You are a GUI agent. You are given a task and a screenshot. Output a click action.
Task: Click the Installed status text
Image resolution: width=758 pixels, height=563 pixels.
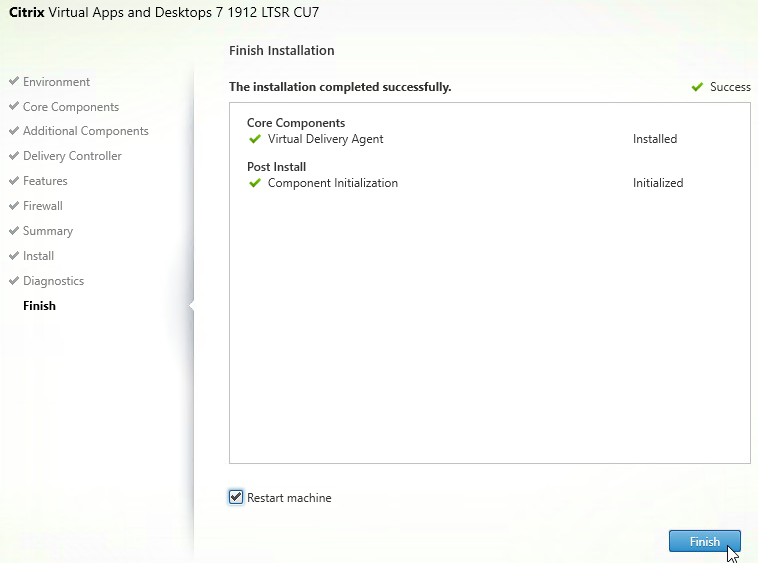655,139
